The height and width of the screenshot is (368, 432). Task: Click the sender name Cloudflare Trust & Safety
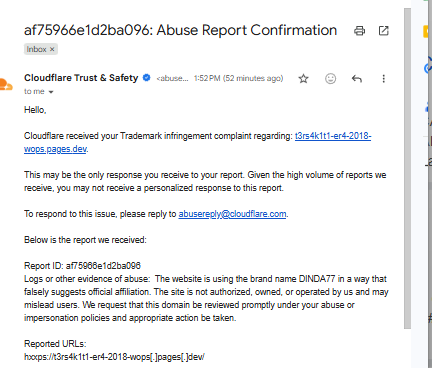point(81,78)
